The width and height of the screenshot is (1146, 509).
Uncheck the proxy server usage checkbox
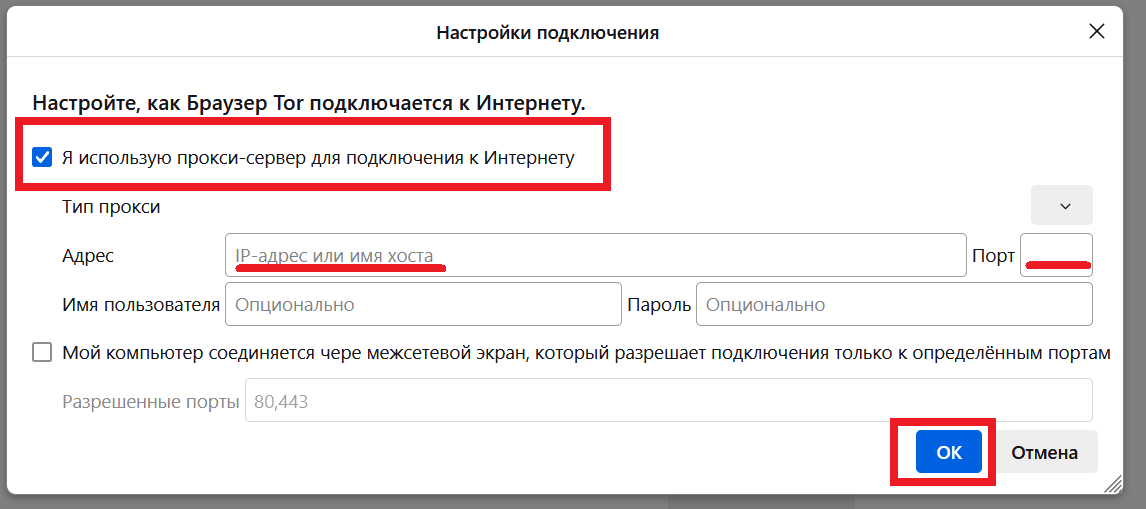[x=42, y=157]
